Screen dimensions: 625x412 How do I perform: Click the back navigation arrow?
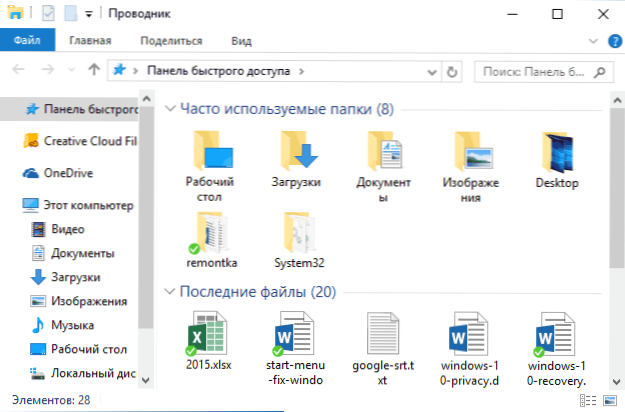(18, 70)
